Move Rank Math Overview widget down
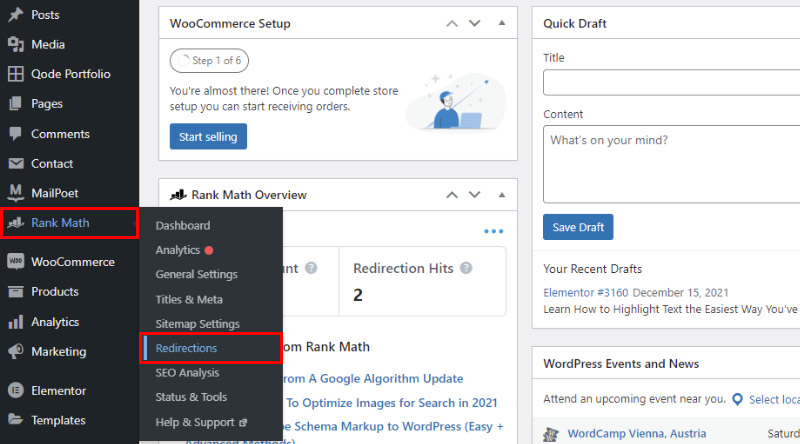The height and width of the screenshot is (444, 800). click(474, 195)
